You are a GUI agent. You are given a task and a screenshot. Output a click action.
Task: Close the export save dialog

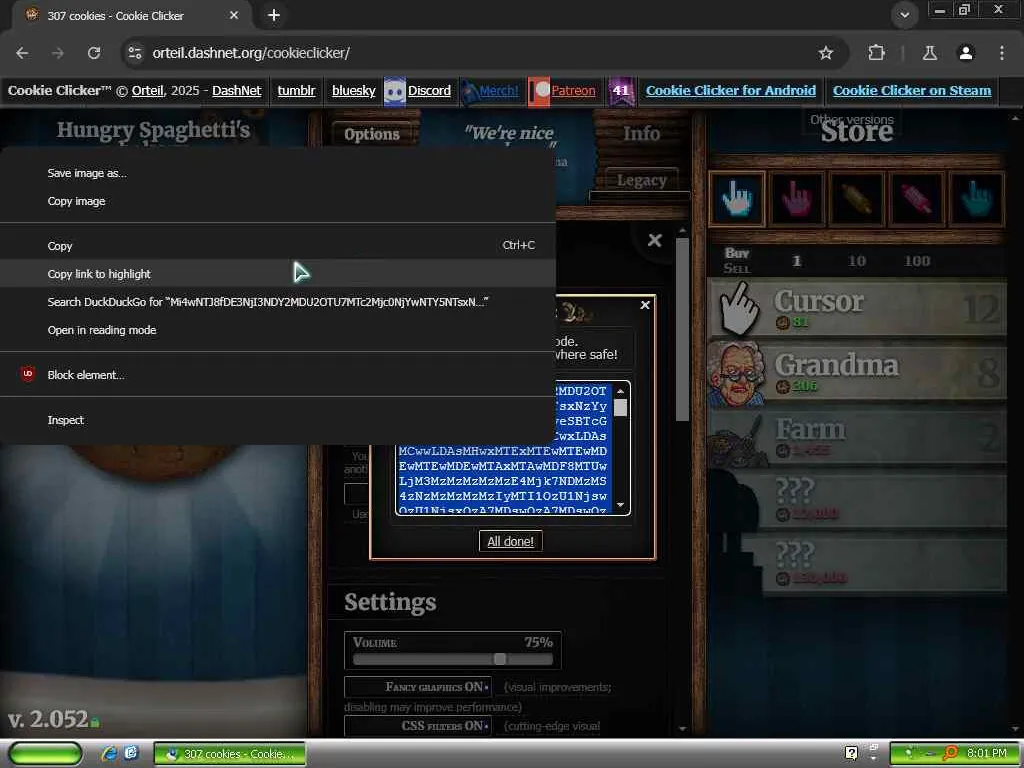click(645, 305)
